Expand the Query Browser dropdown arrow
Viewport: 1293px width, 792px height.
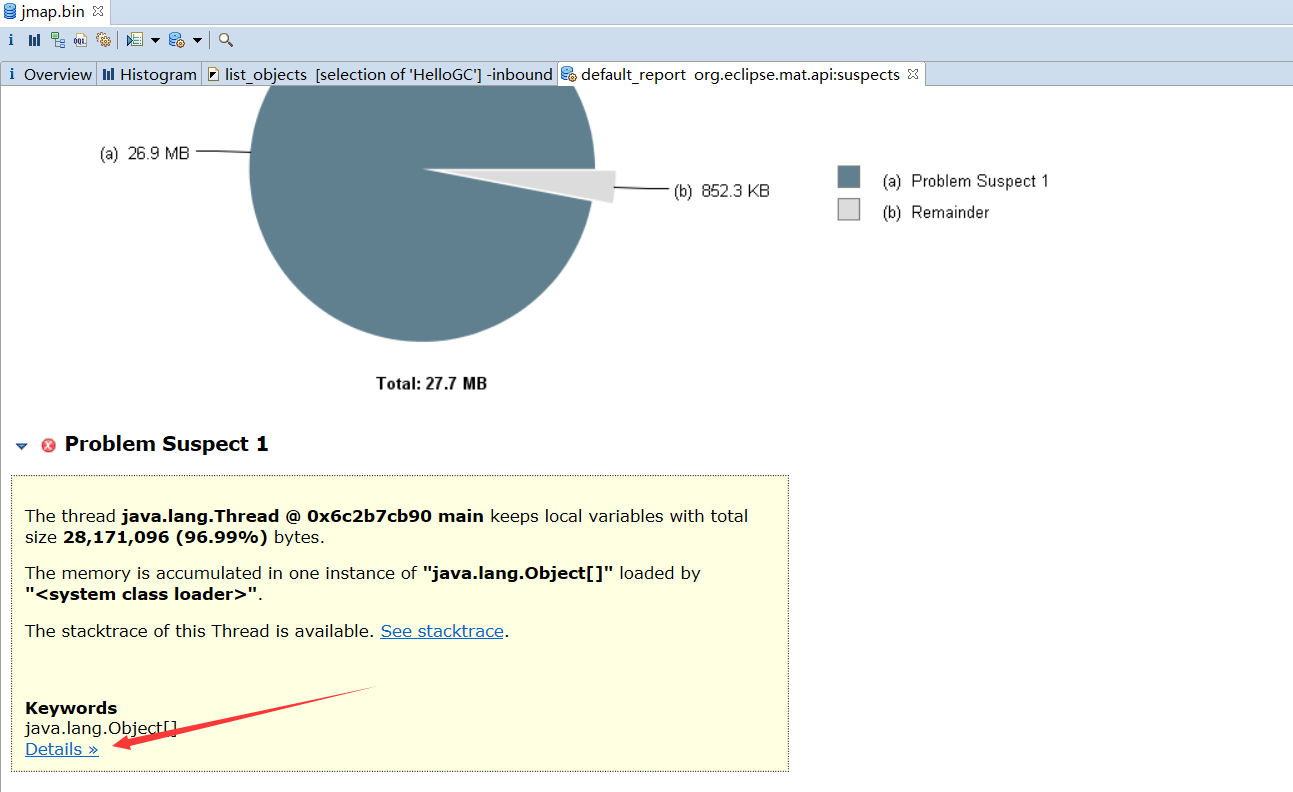155,41
